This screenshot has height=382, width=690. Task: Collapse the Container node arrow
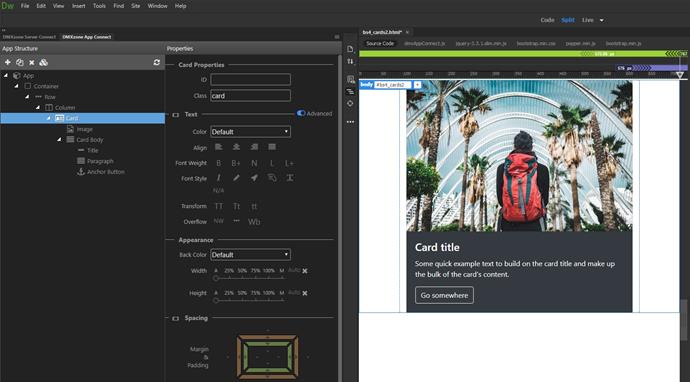pyautogui.click(x=17, y=86)
